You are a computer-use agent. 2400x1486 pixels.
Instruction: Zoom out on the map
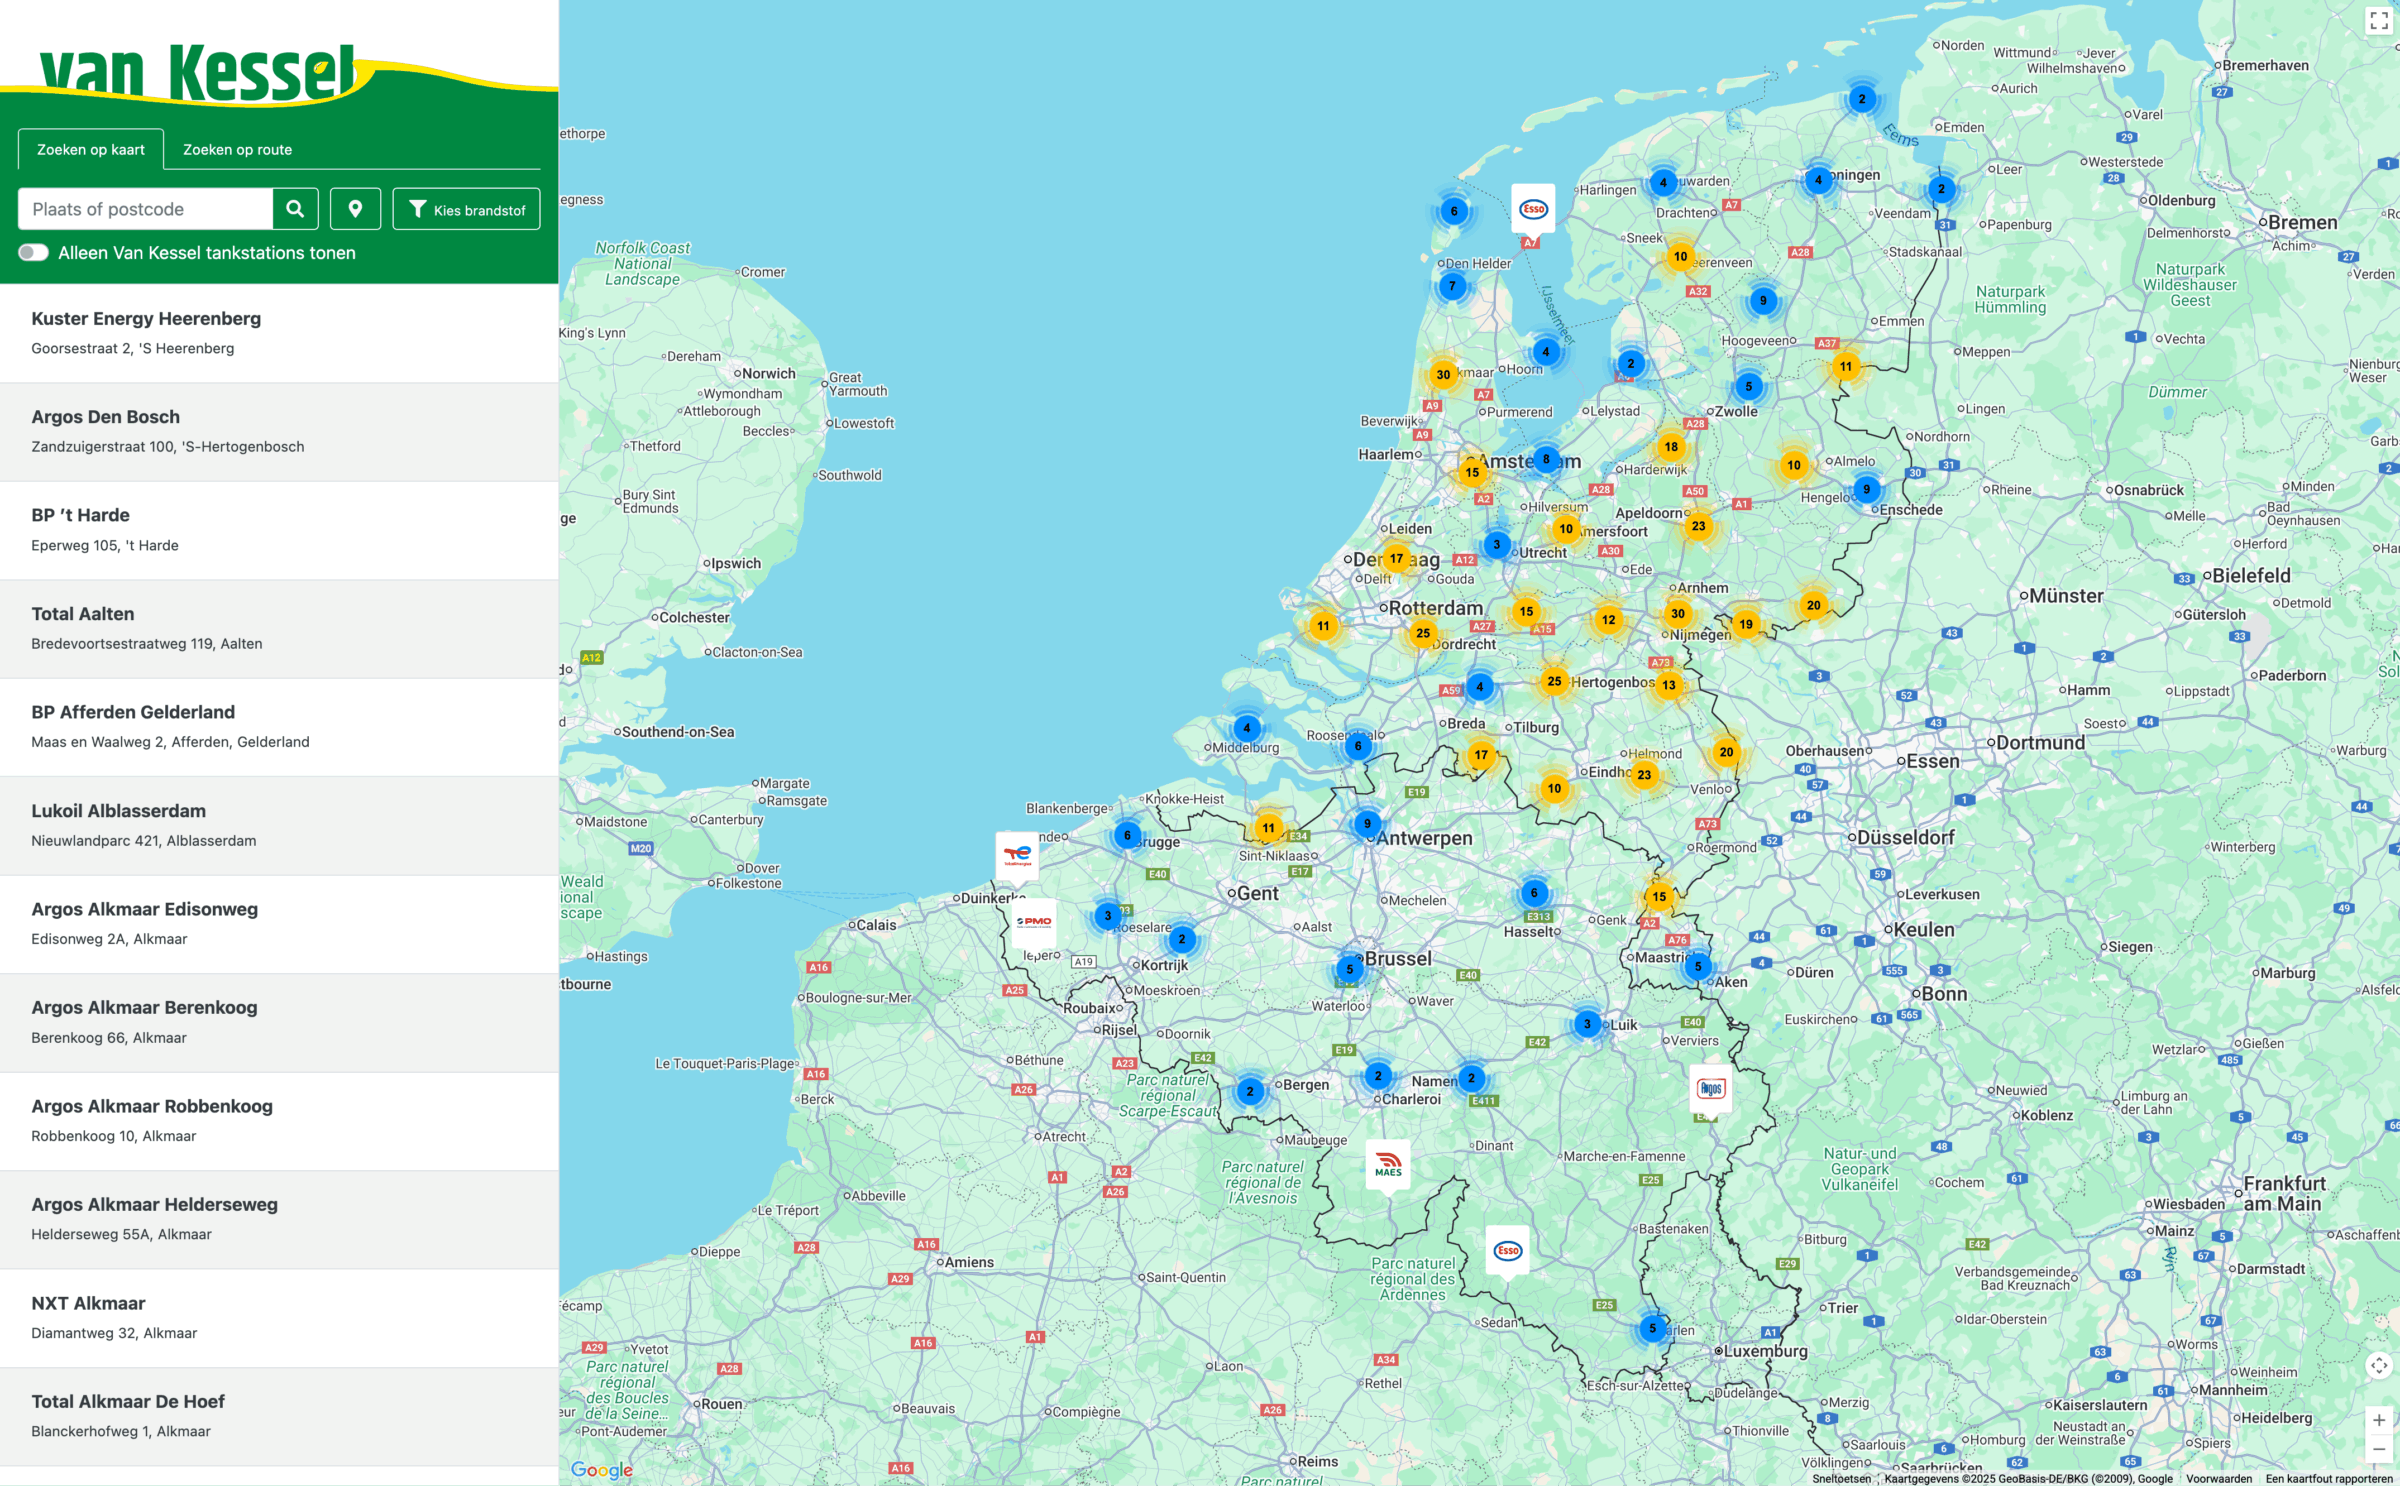2379,1449
